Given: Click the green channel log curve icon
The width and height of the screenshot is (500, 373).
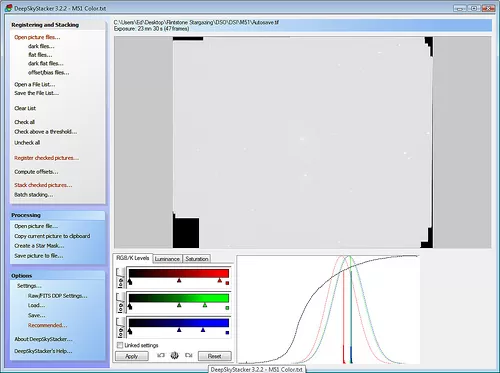Looking at the screenshot, I should click(x=120, y=303).
